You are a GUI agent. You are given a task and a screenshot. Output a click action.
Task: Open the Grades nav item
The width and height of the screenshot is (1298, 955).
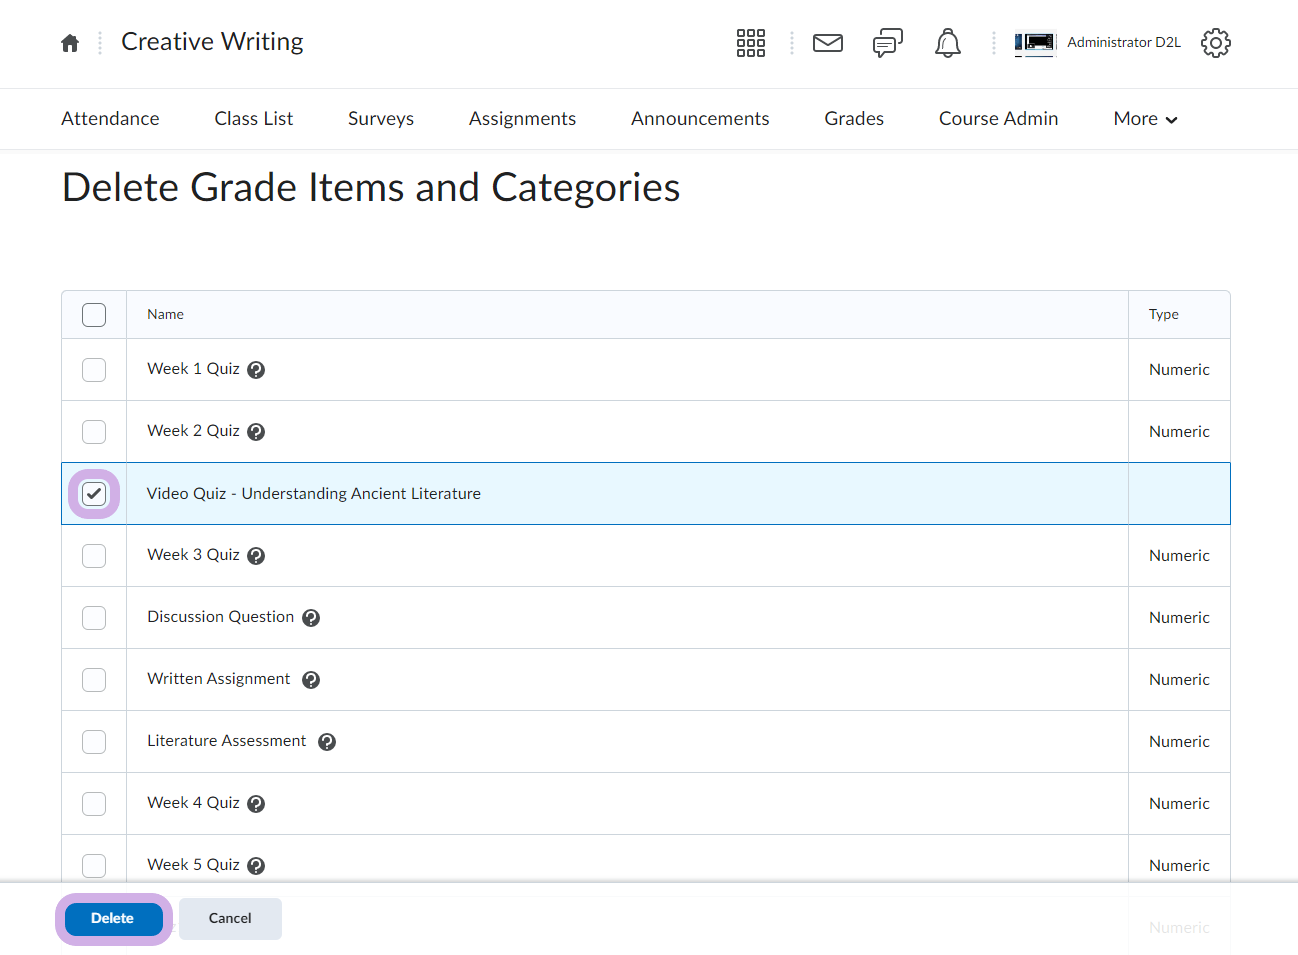coord(853,119)
